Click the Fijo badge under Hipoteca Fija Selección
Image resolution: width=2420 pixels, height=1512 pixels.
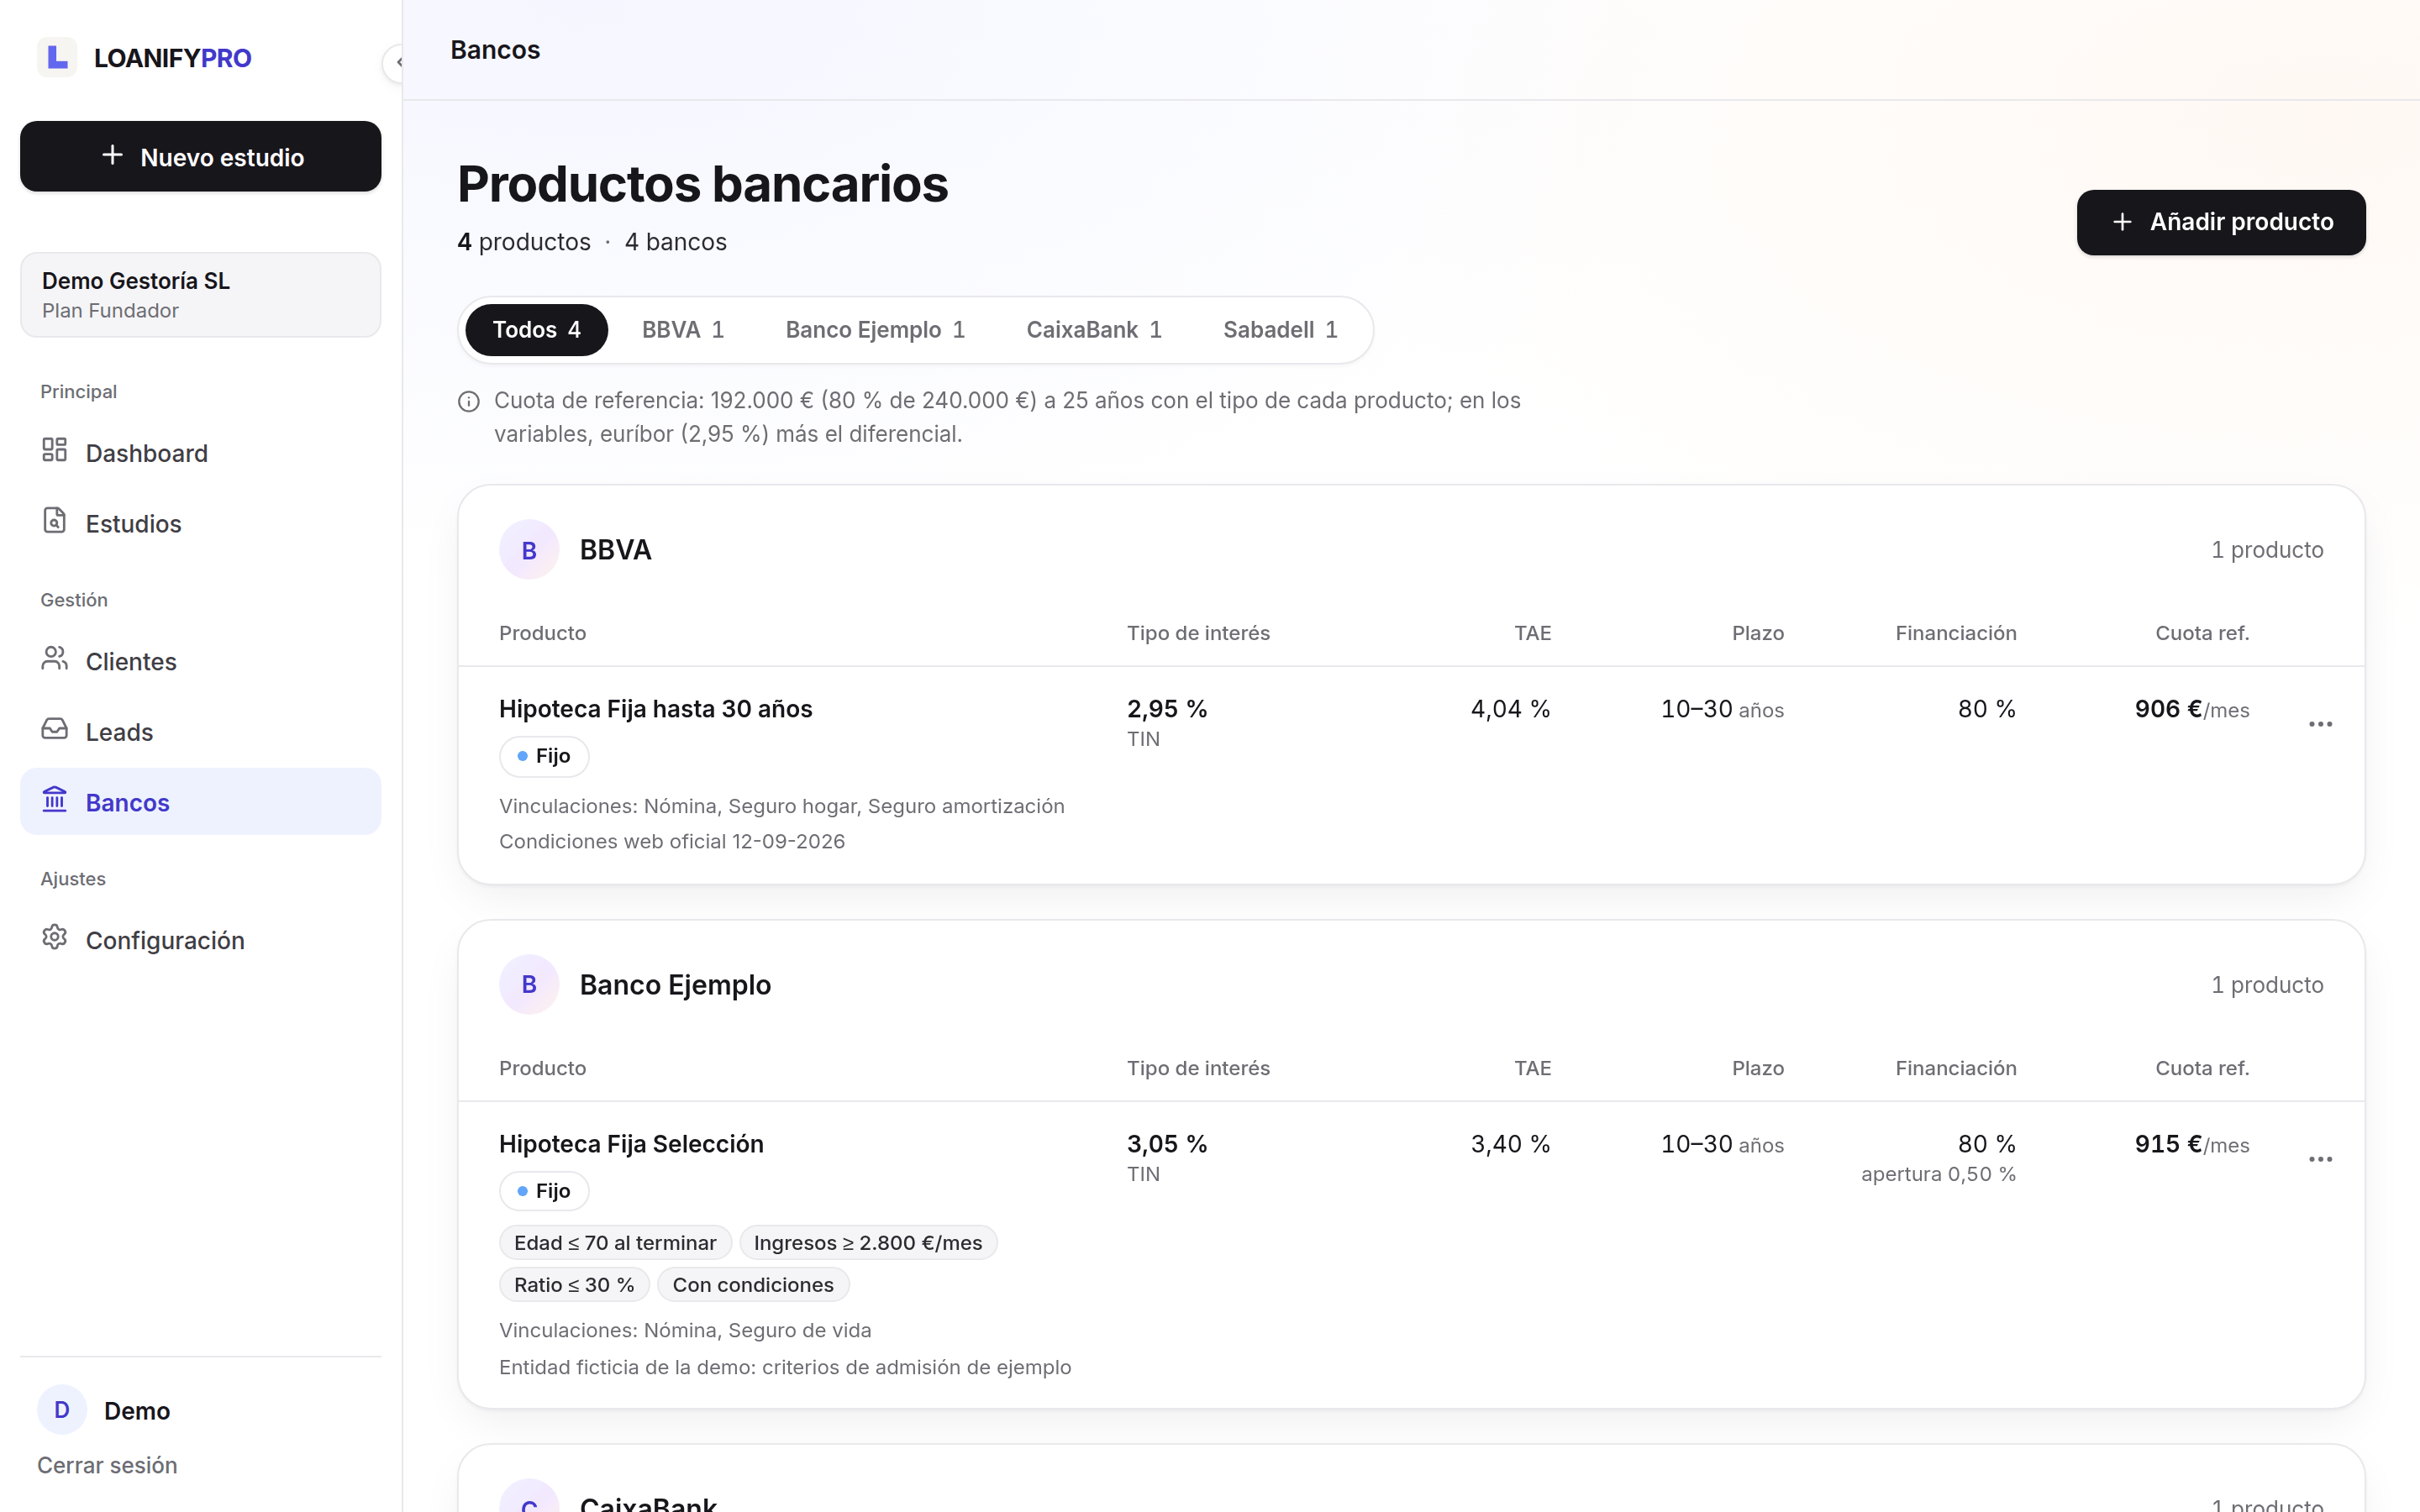coord(544,1191)
